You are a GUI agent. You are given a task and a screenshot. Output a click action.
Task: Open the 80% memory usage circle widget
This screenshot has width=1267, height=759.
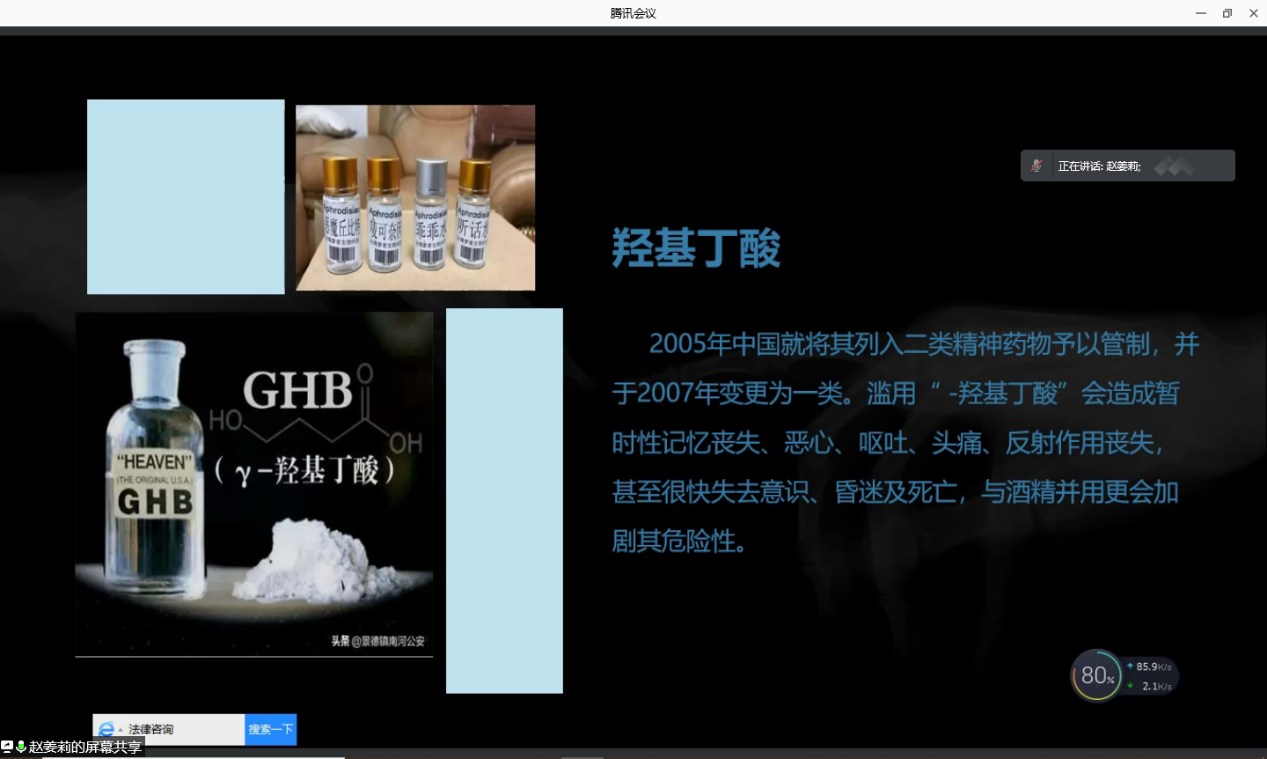point(1097,676)
